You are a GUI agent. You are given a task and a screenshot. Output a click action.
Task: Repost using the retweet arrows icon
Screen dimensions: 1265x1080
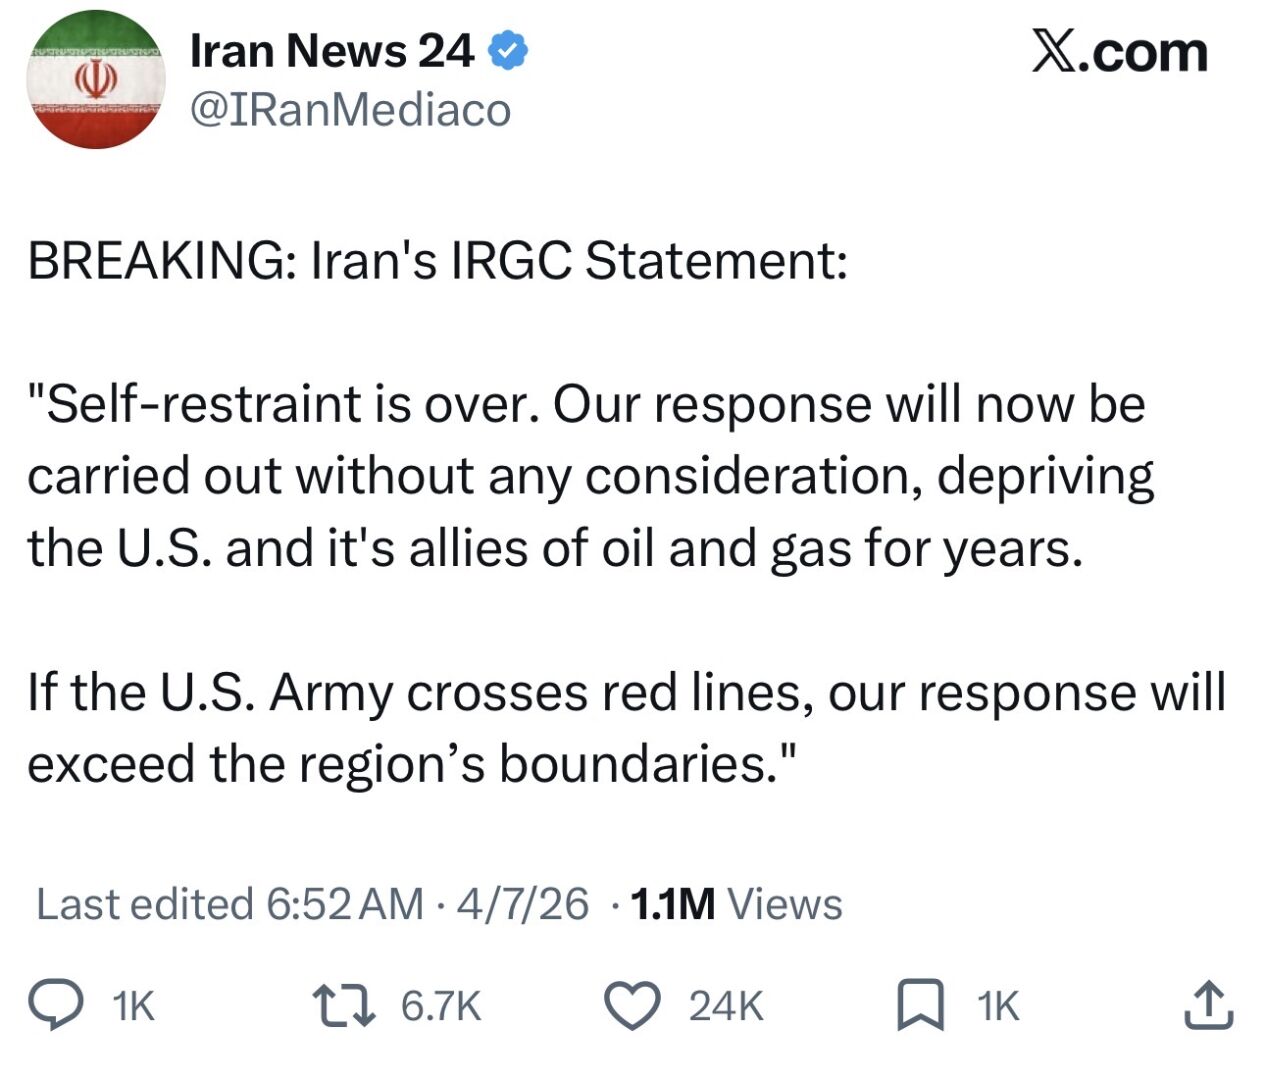click(344, 1005)
